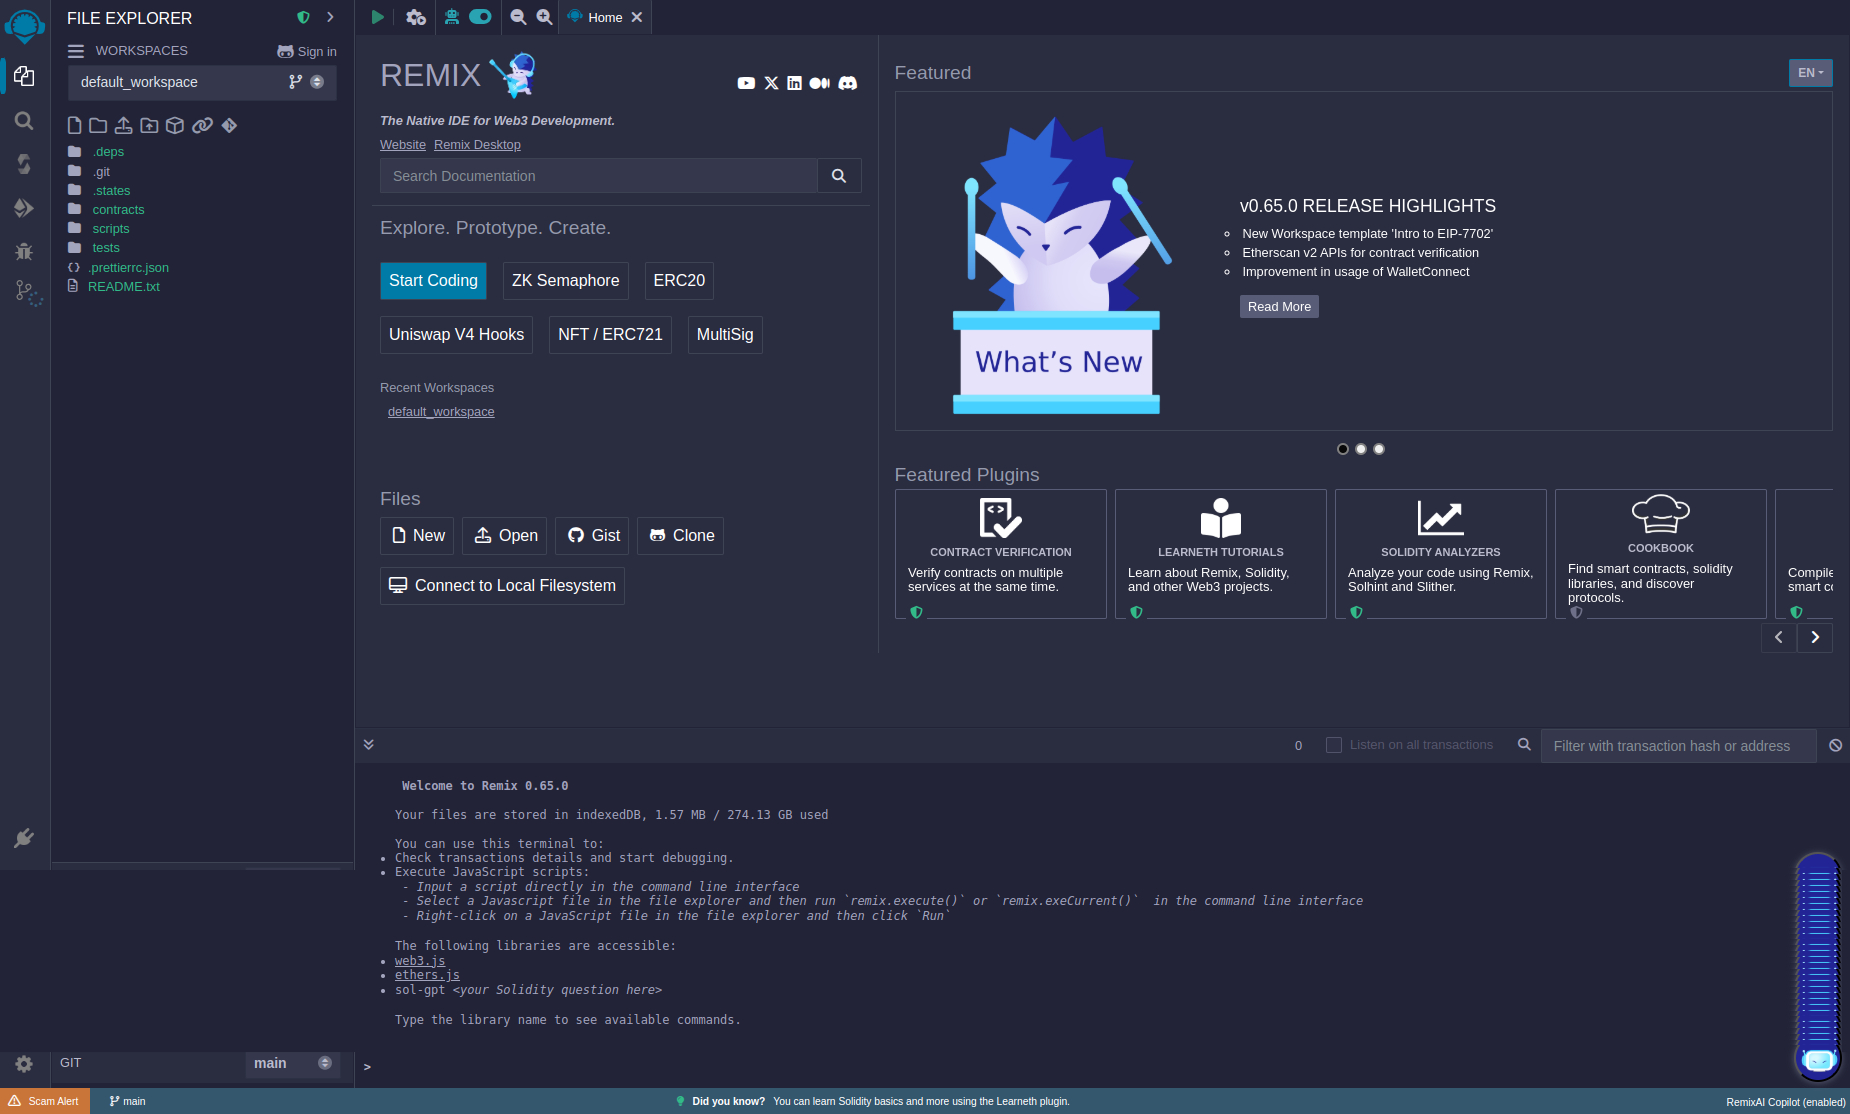Close the Home tab

click(x=637, y=17)
